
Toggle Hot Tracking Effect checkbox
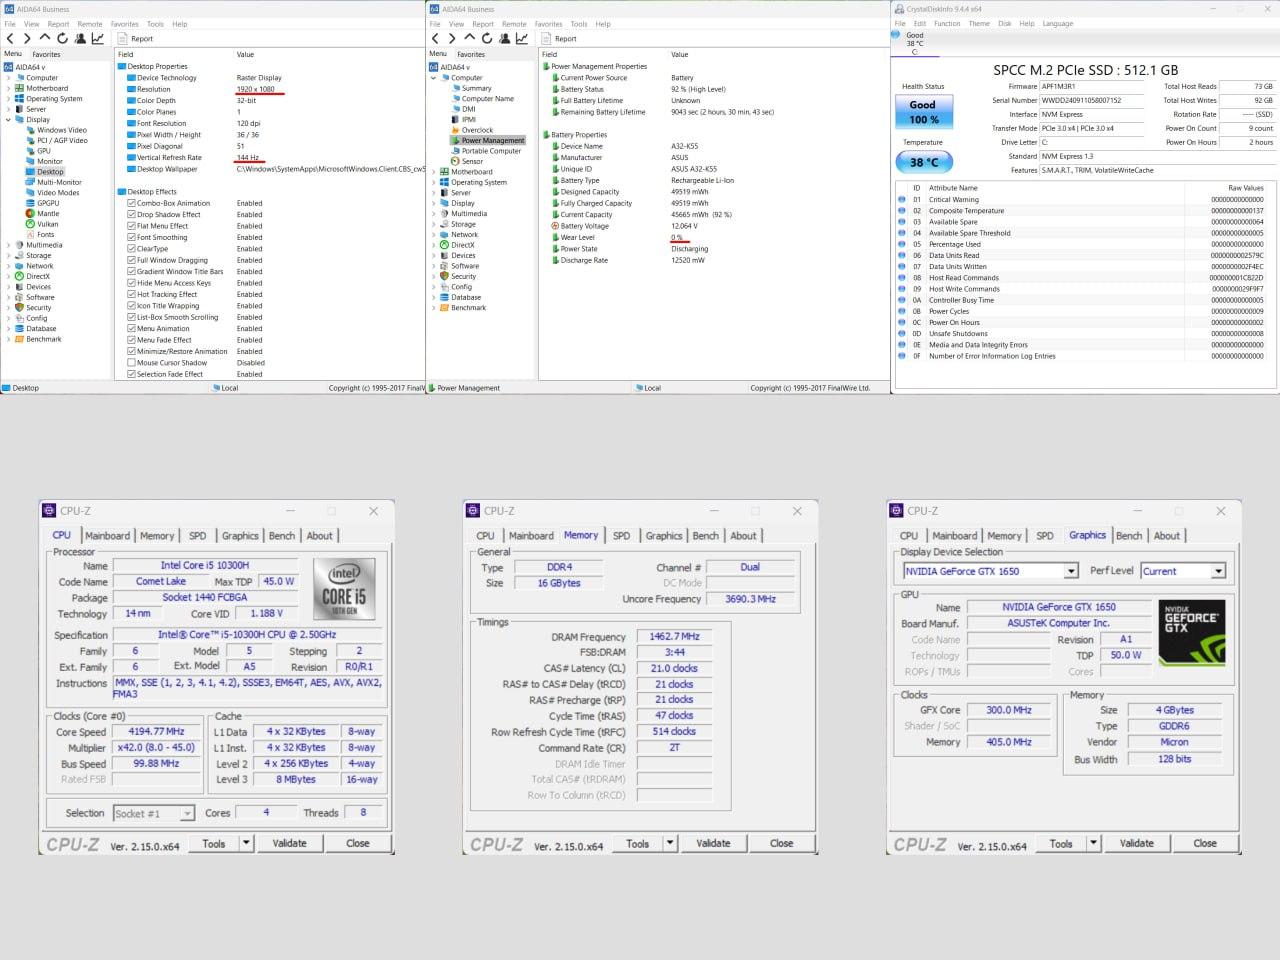click(131, 294)
